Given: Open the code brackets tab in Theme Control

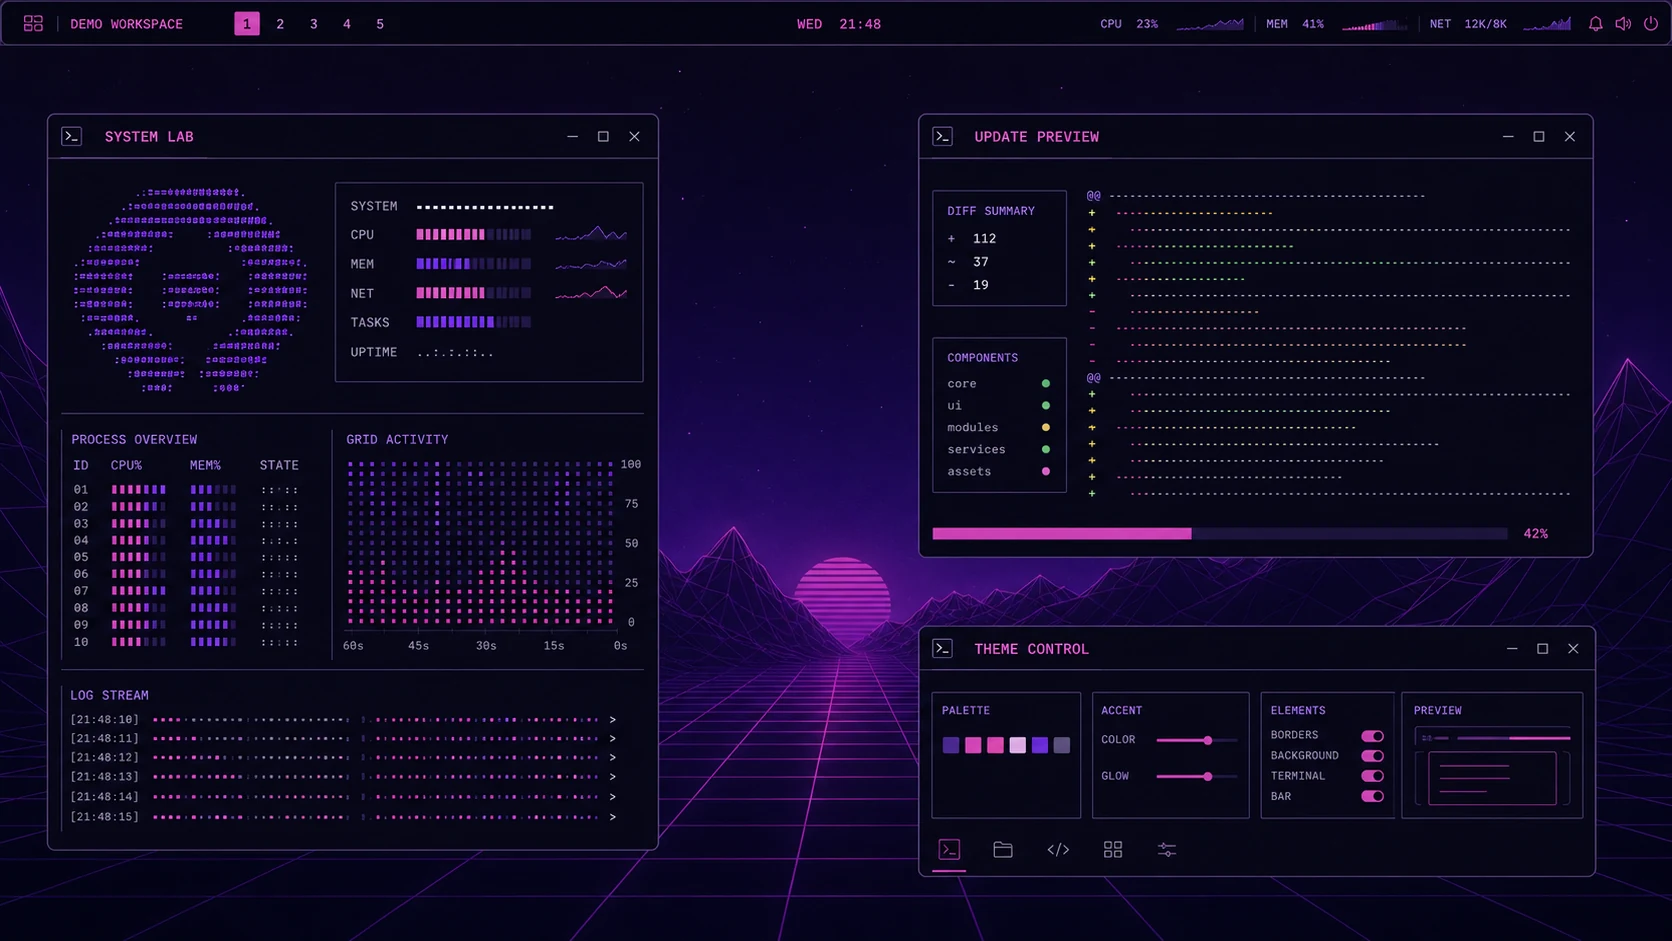Looking at the screenshot, I should click(1058, 850).
